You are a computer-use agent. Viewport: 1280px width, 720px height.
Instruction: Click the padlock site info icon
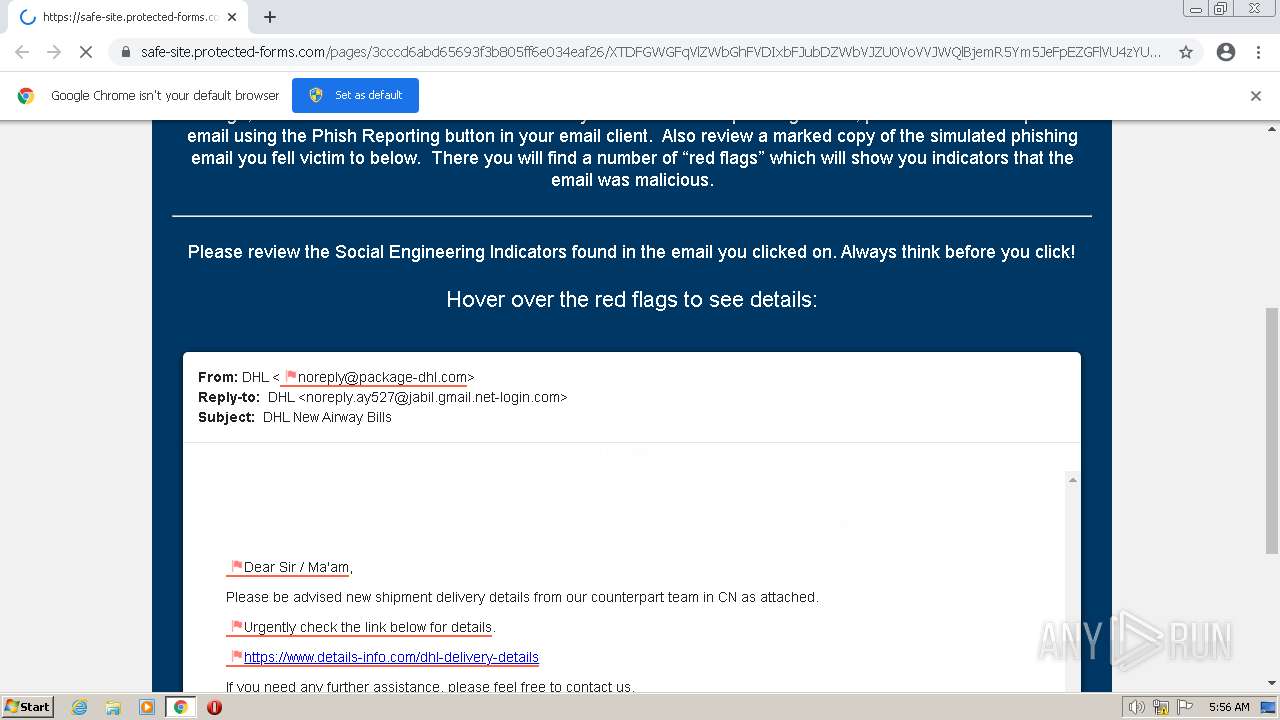click(125, 52)
